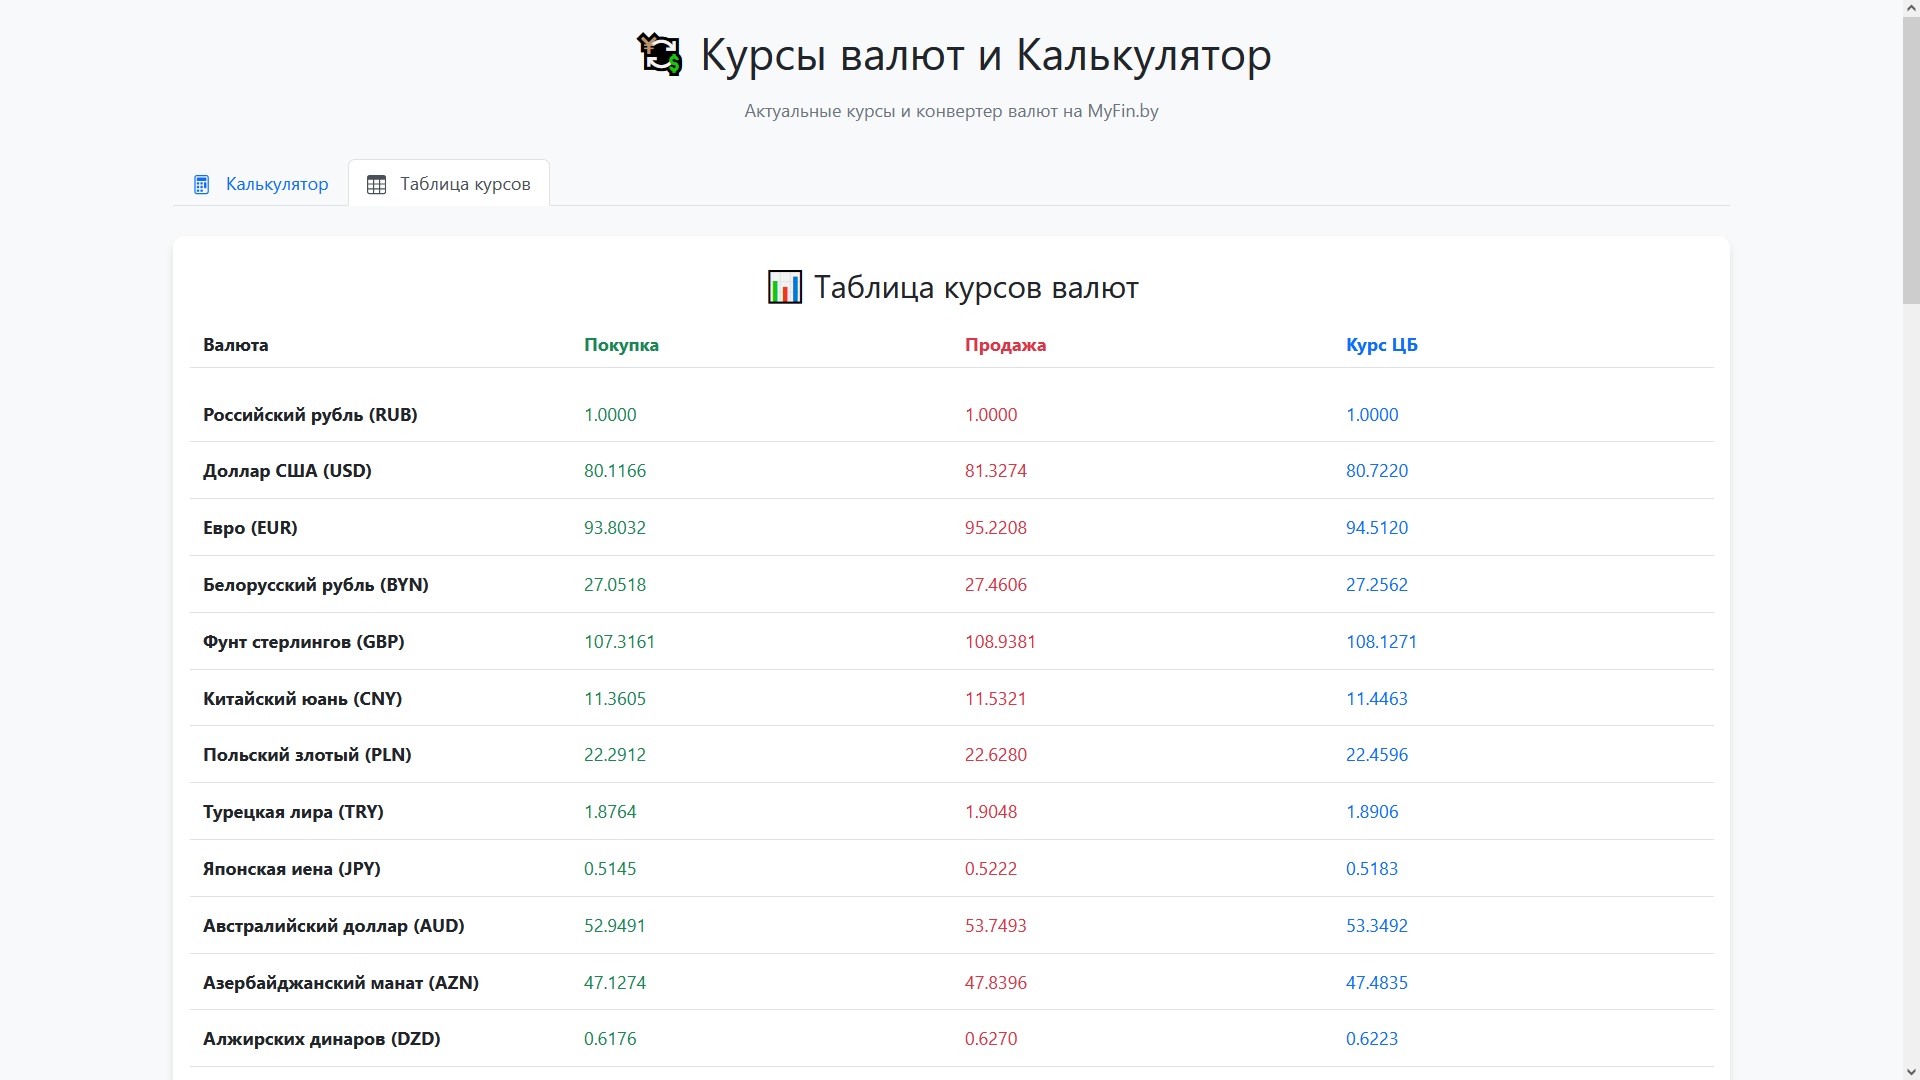The height and width of the screenshot is (1080, 1920).
Task: Click the page vertical scrollbar thumb
Action: coord(1910,160)
